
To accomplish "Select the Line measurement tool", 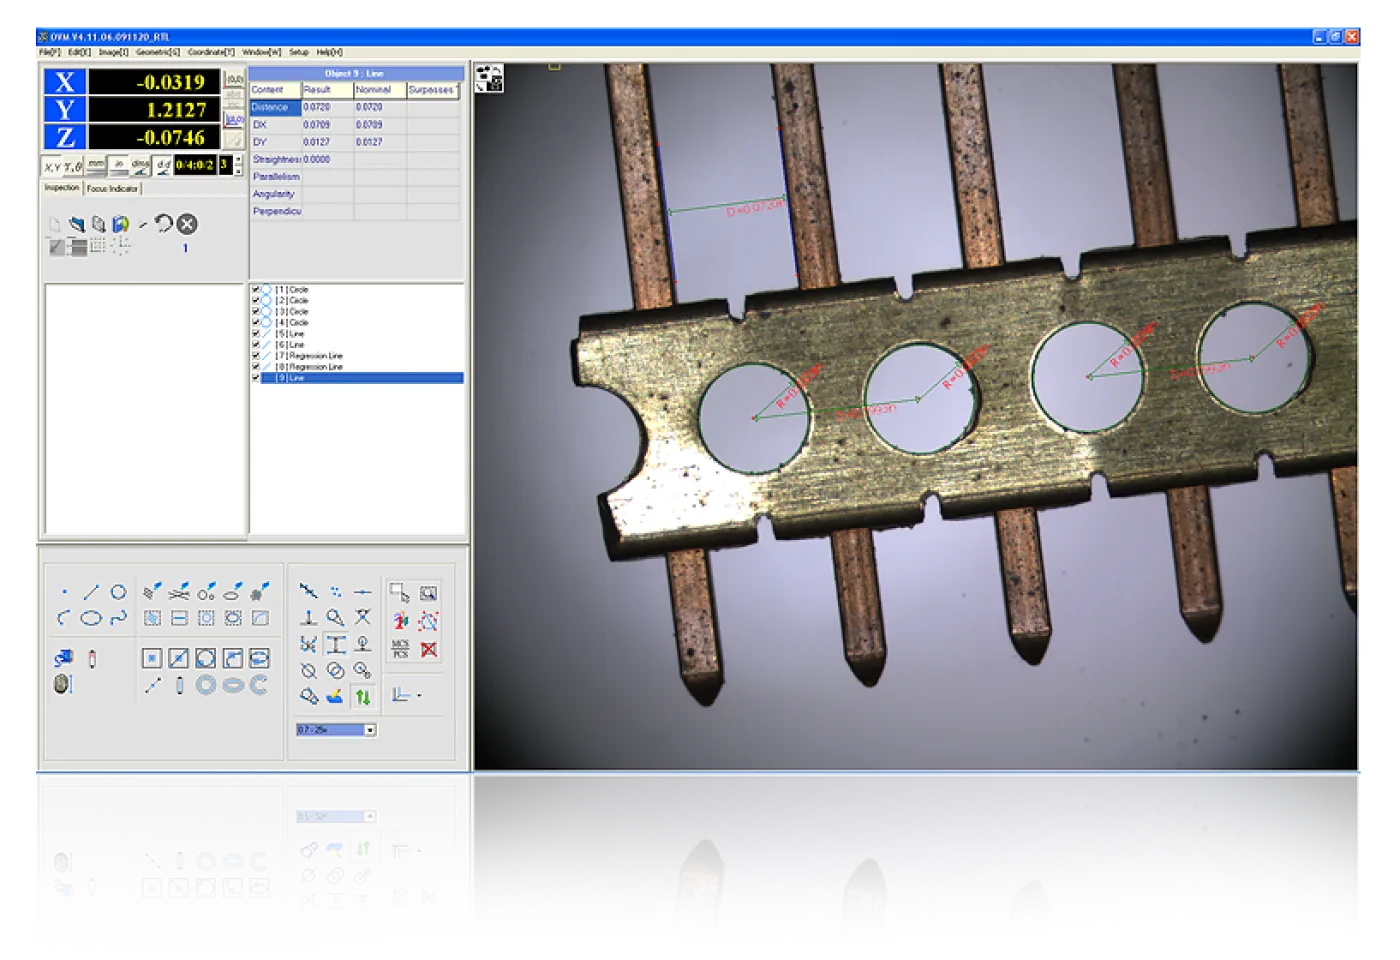I will (x=91, y=592).
